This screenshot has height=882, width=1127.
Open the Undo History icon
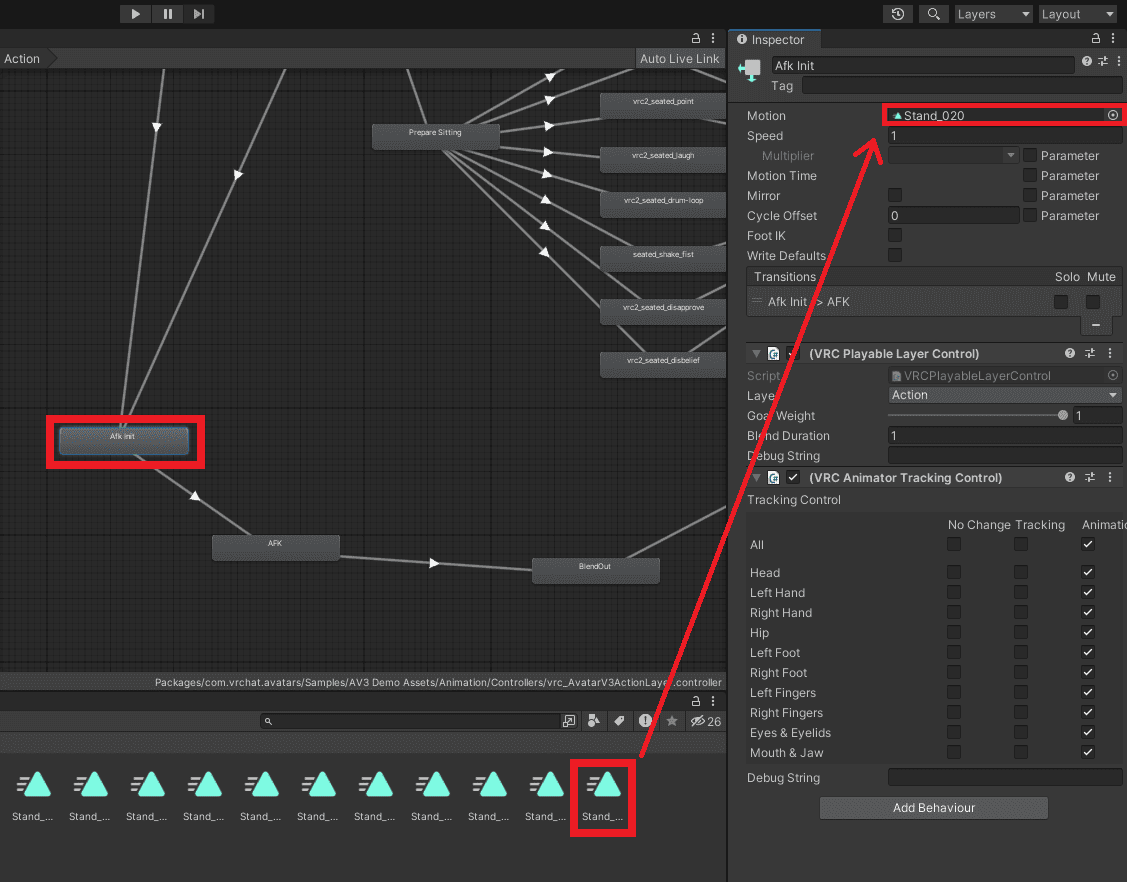(x=898, y=14)
